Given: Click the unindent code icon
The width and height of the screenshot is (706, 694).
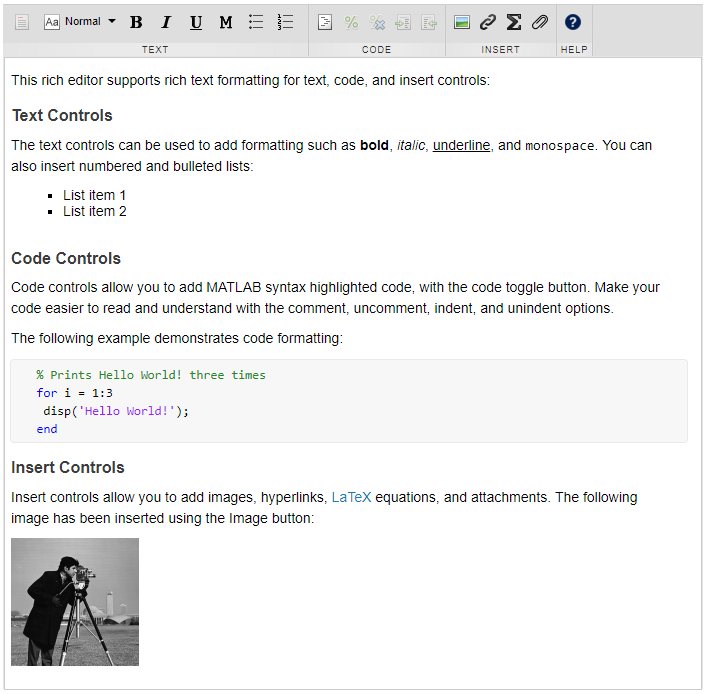Looking at the screenshot, I should [429, 22].
